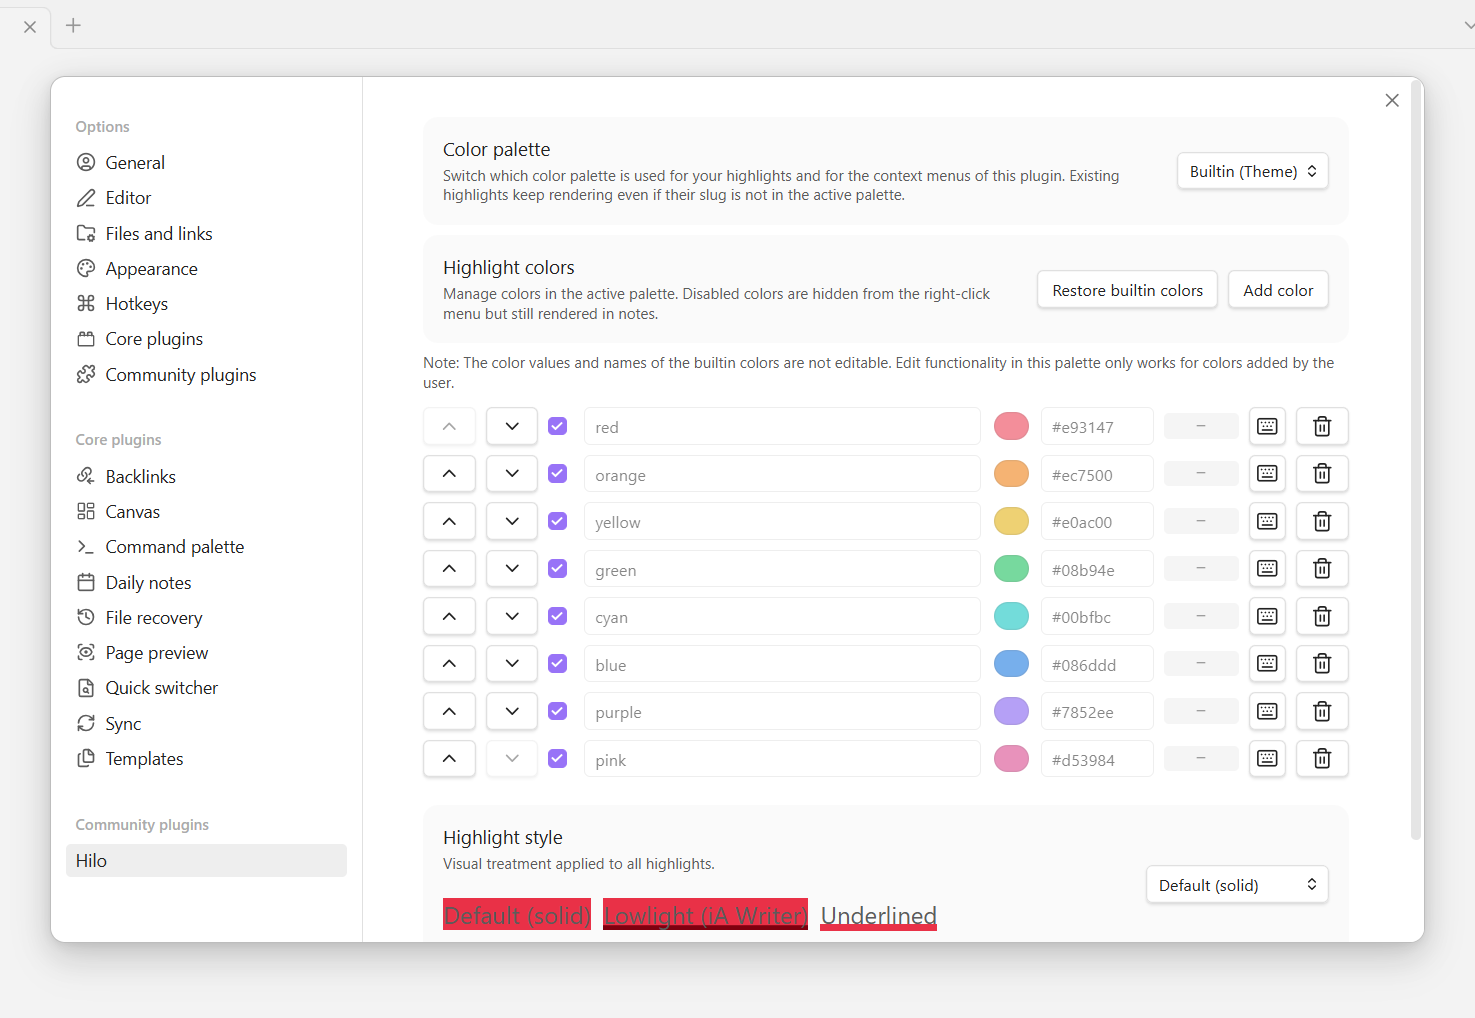
Task: Click the trash icon in the blue row
Action: [x=1322, y=664]
